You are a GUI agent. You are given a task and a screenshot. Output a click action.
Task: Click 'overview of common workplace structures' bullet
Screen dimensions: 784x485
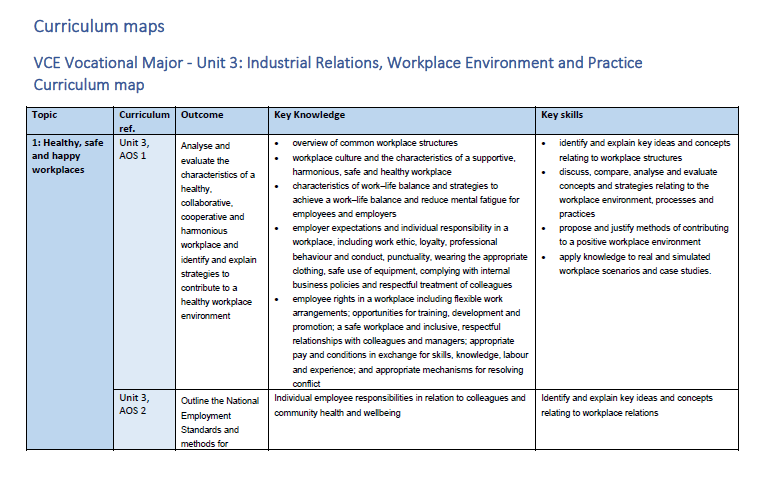tap(375, 143)
